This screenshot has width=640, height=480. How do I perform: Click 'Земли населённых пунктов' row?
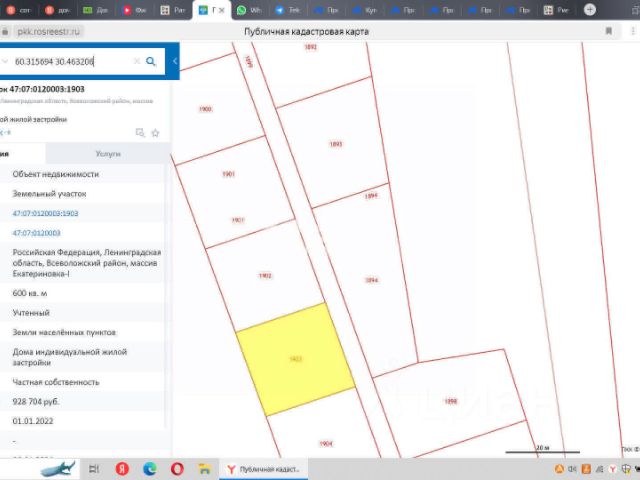[64, 332]
